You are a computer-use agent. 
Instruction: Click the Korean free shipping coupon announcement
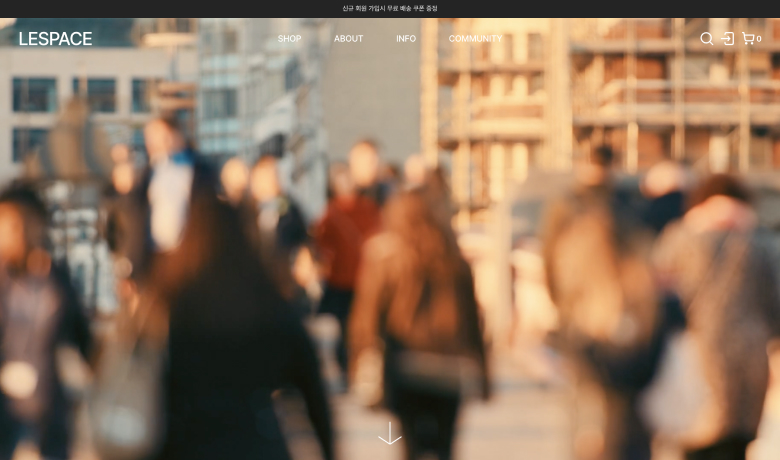click(x=390, y=8)
